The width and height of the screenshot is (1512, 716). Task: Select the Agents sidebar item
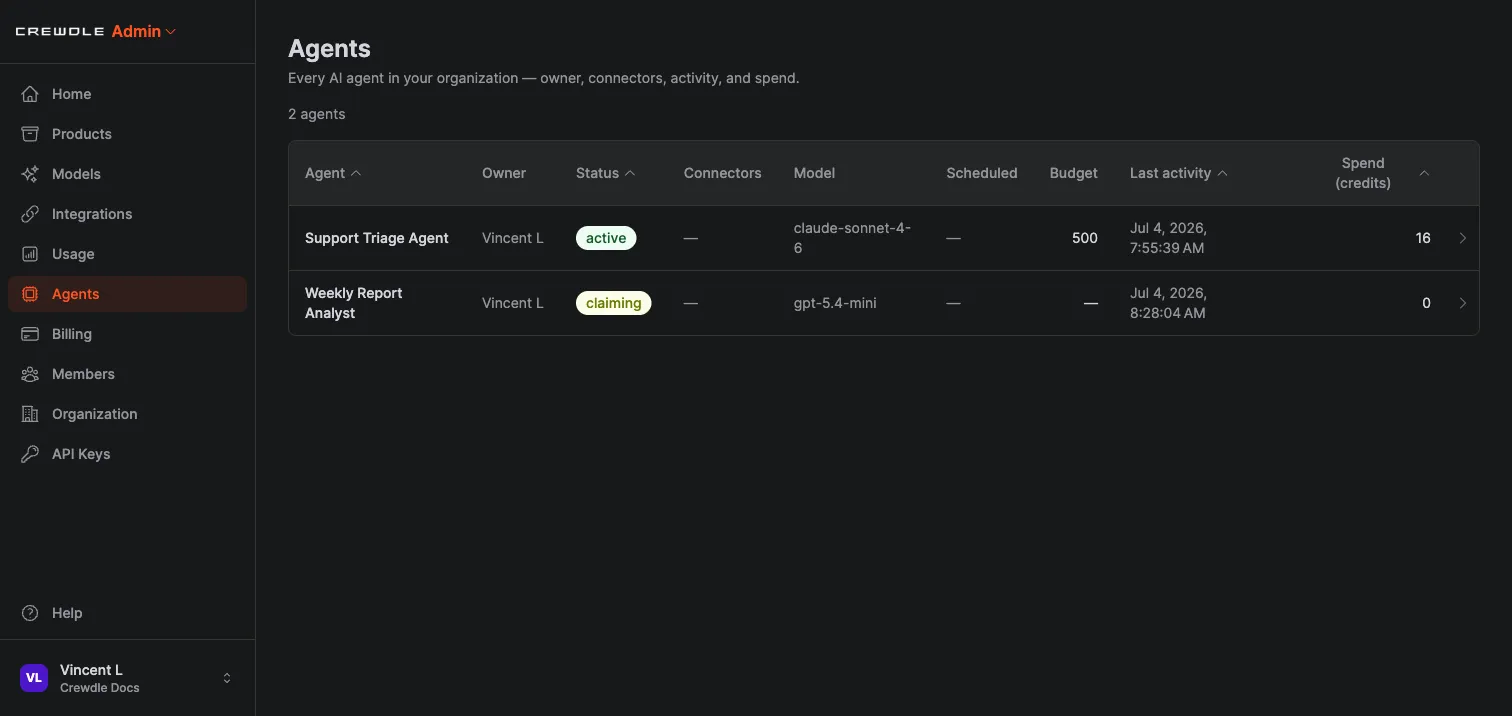click(x=127, y=294)
